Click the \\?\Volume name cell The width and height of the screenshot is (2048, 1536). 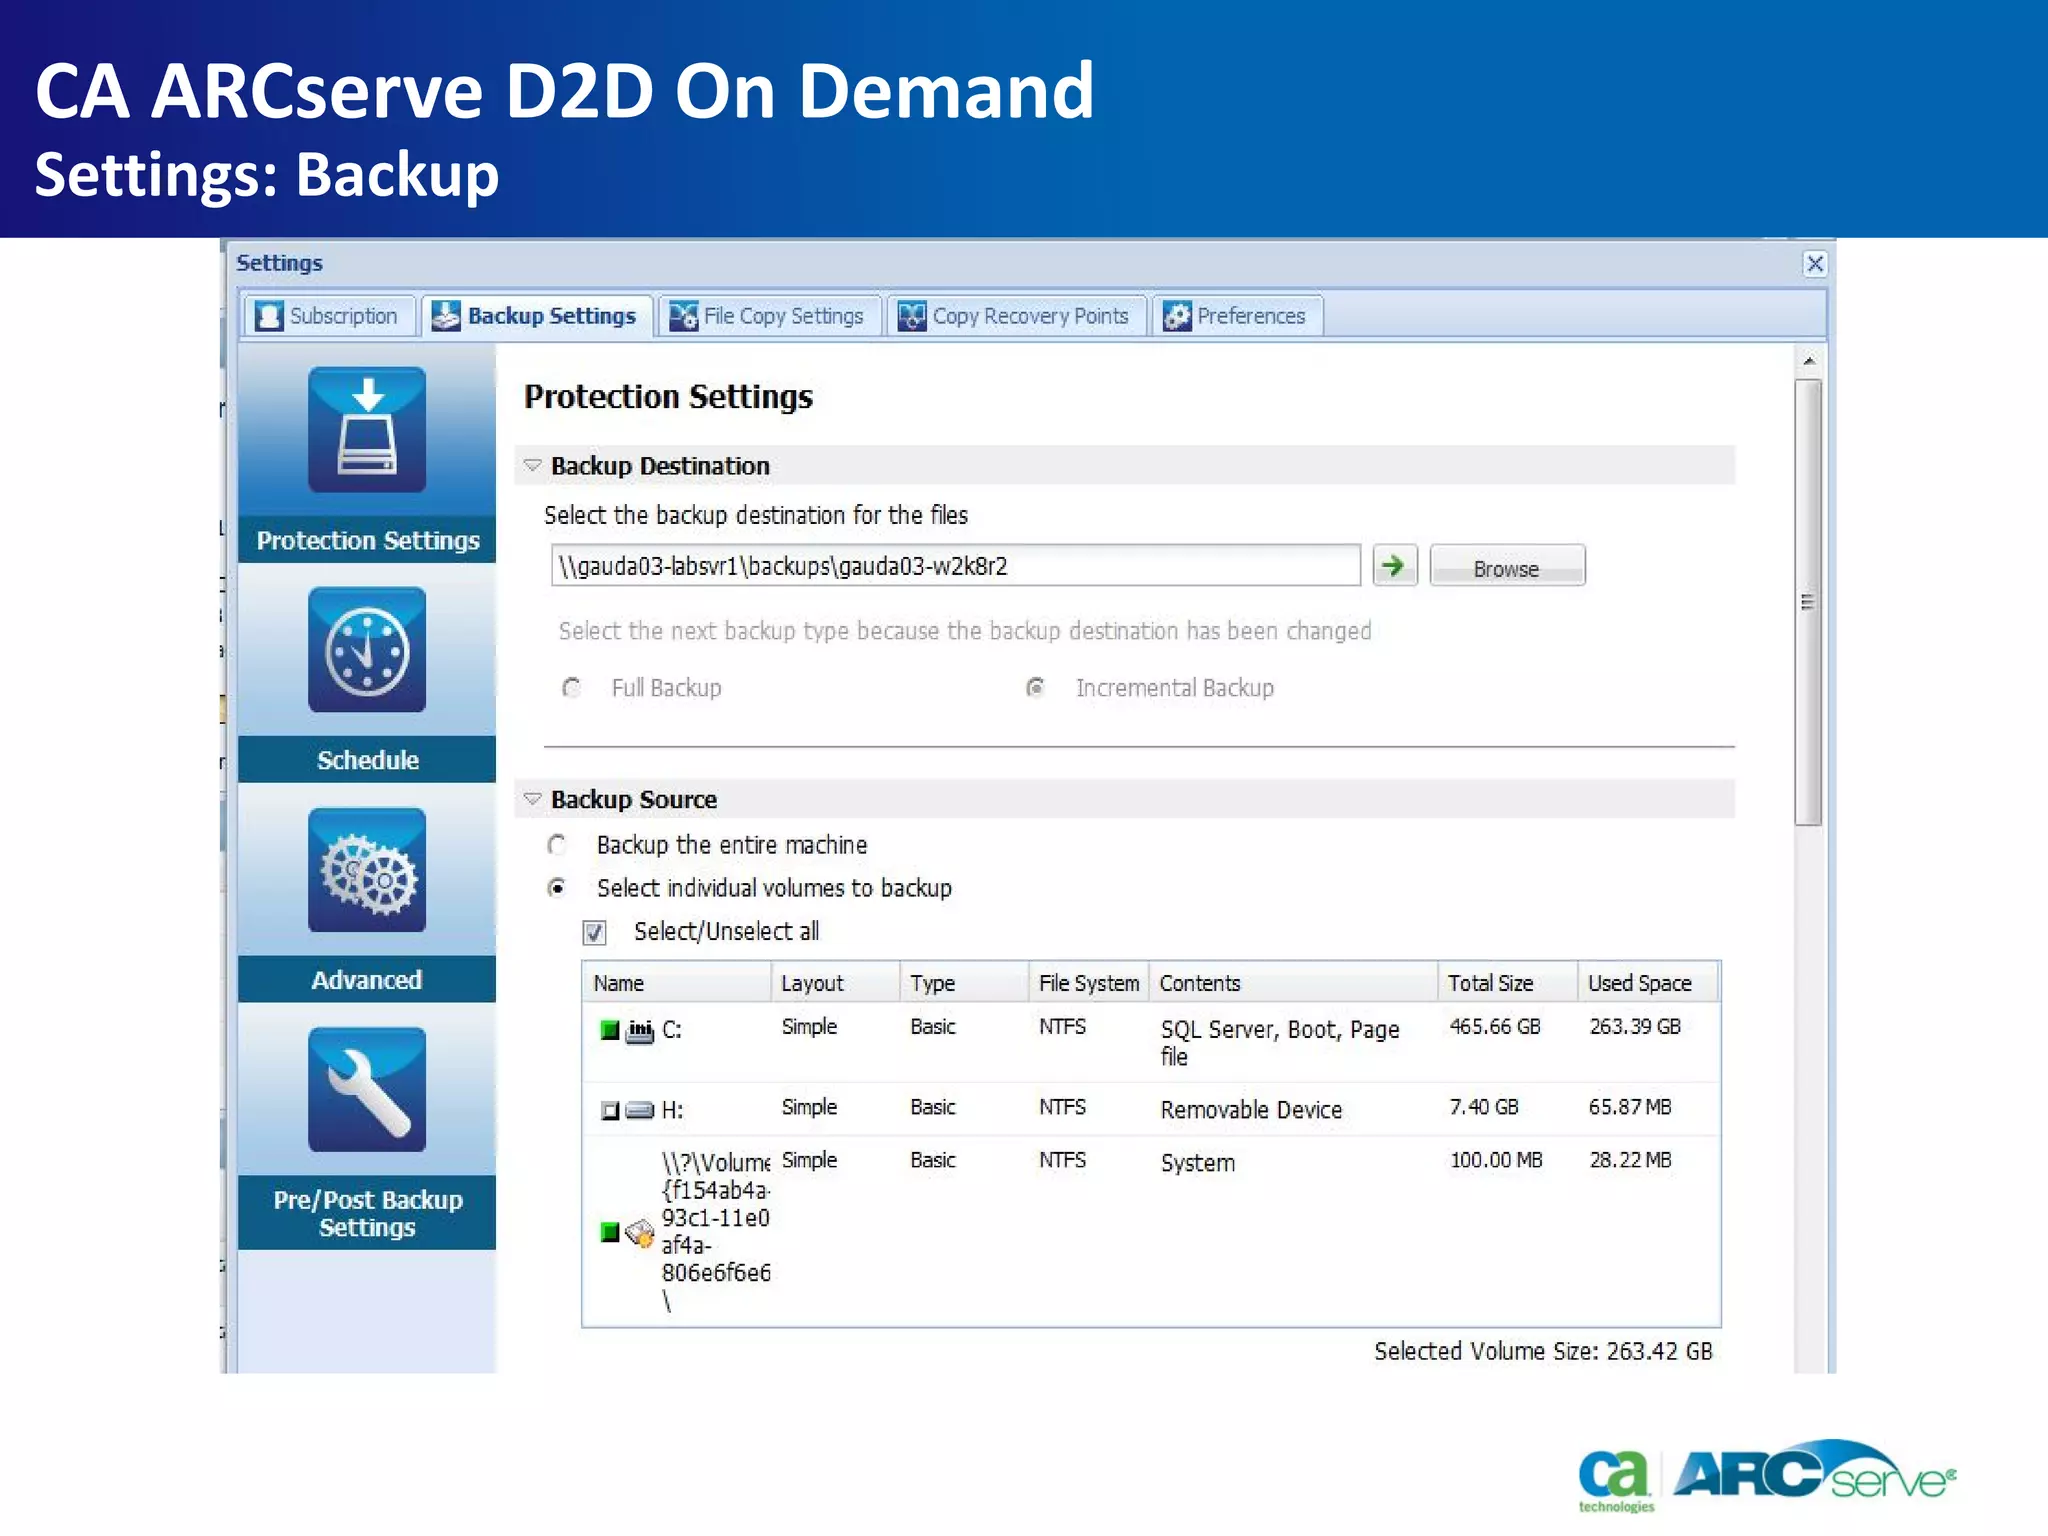[x=715, y=1231]
